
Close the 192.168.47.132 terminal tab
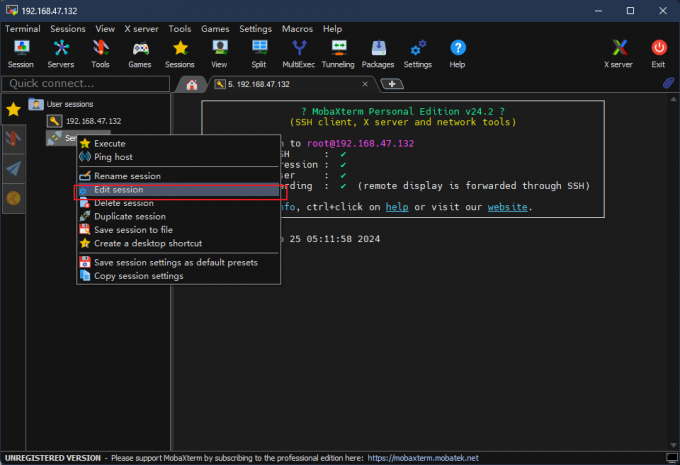(x=365, y=84)
